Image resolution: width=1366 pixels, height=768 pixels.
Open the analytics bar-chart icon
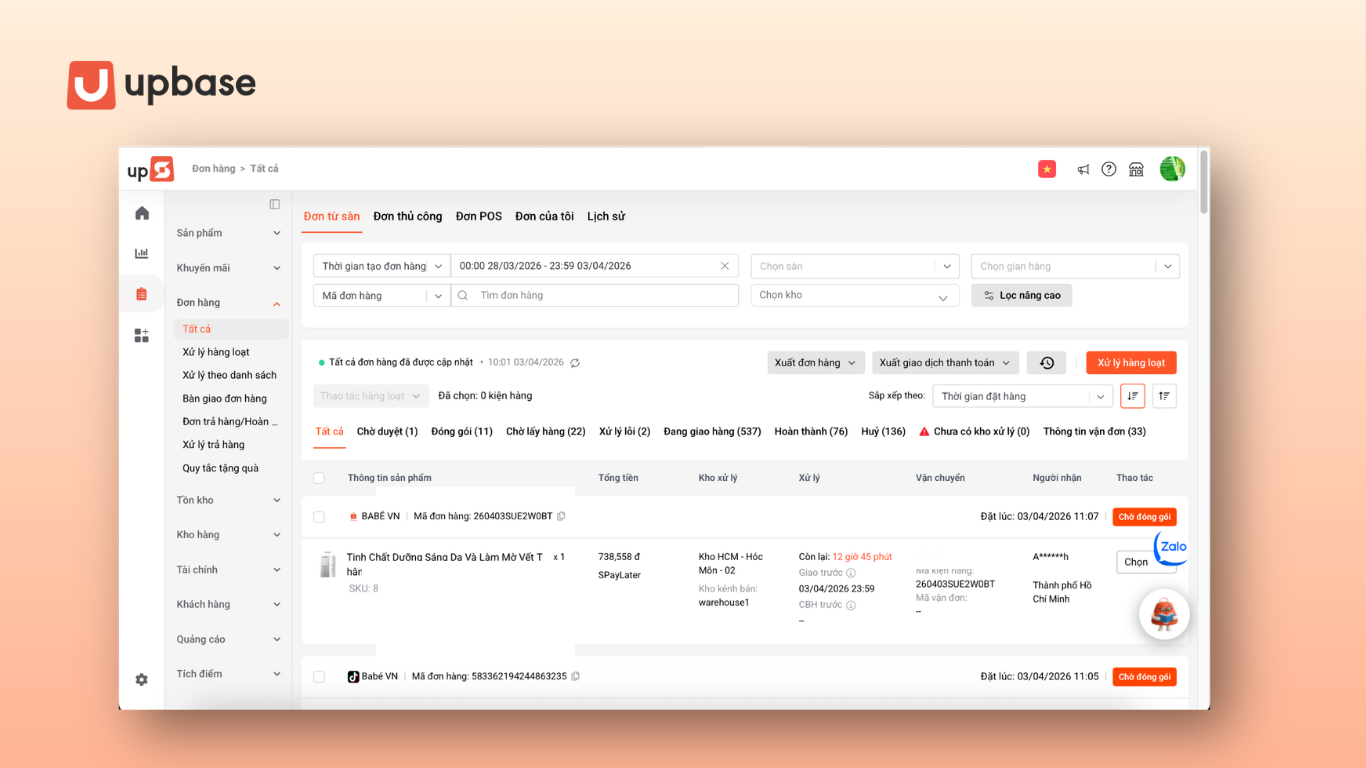tap(142, 253)
